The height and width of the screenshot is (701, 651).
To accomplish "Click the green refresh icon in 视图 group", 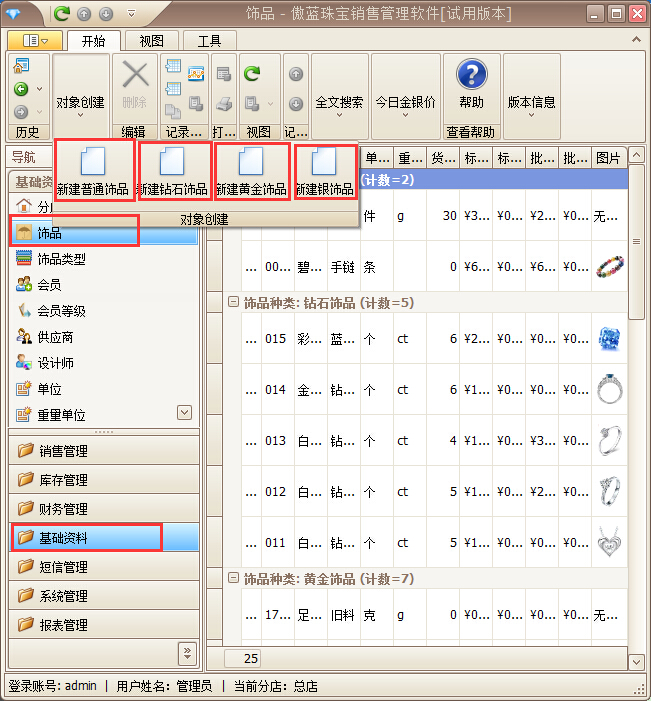I will pos(252,74).
